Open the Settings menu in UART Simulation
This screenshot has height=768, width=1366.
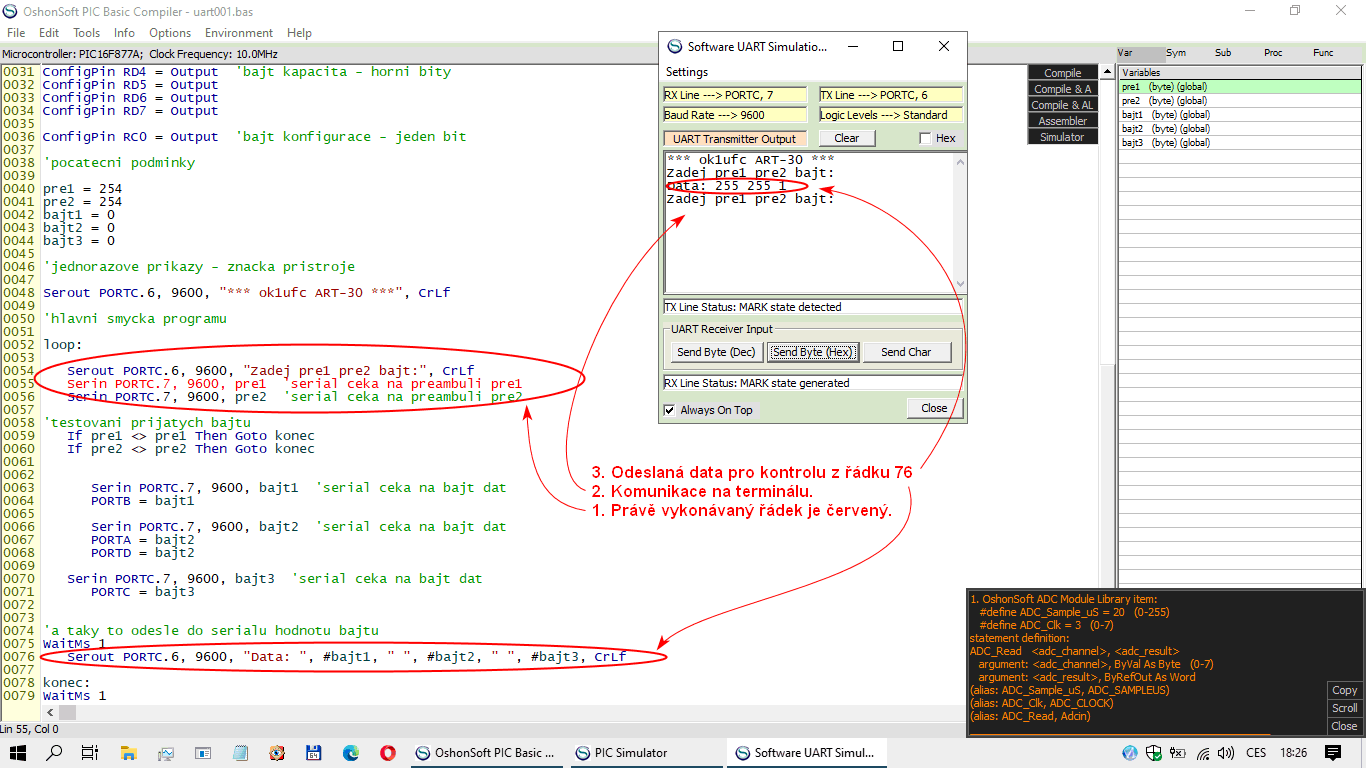point(687,72)
